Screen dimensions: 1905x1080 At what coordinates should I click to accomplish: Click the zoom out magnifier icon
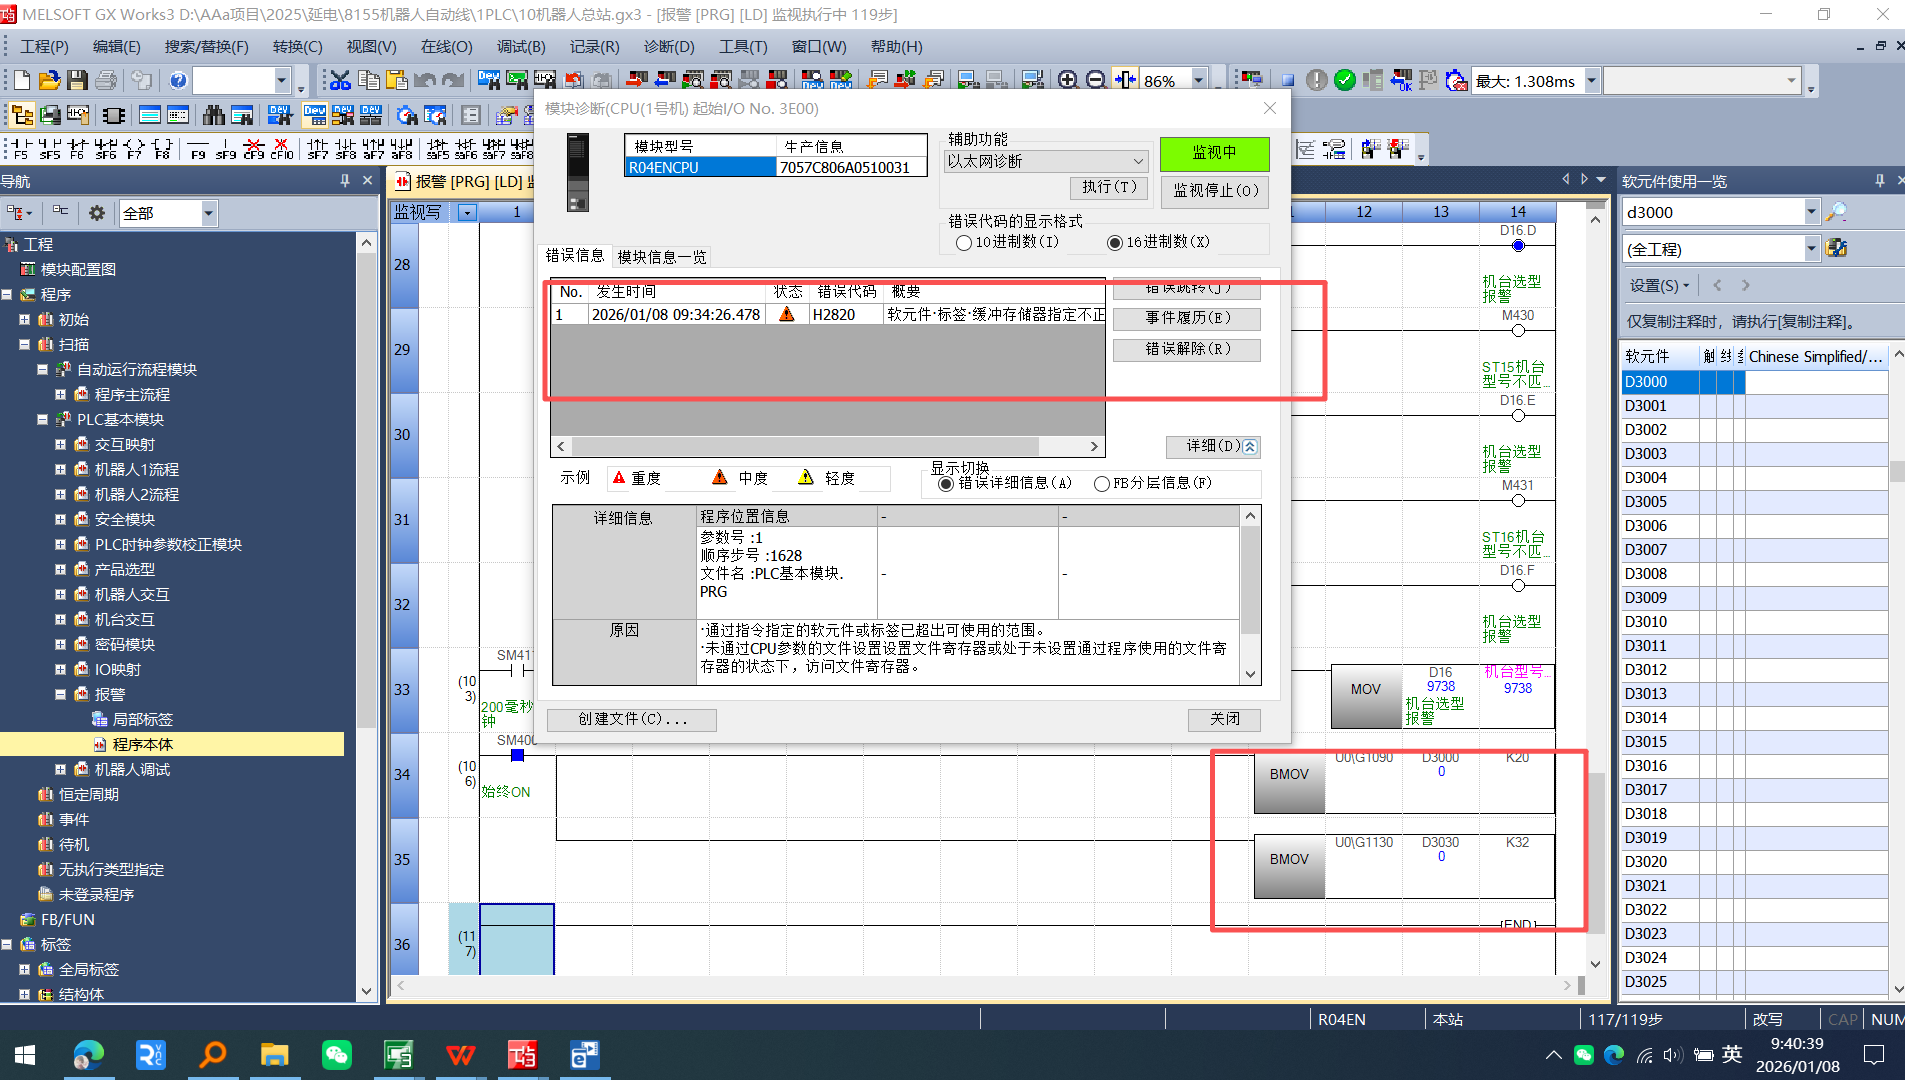pyautogui.click(x=1096, y=81)
